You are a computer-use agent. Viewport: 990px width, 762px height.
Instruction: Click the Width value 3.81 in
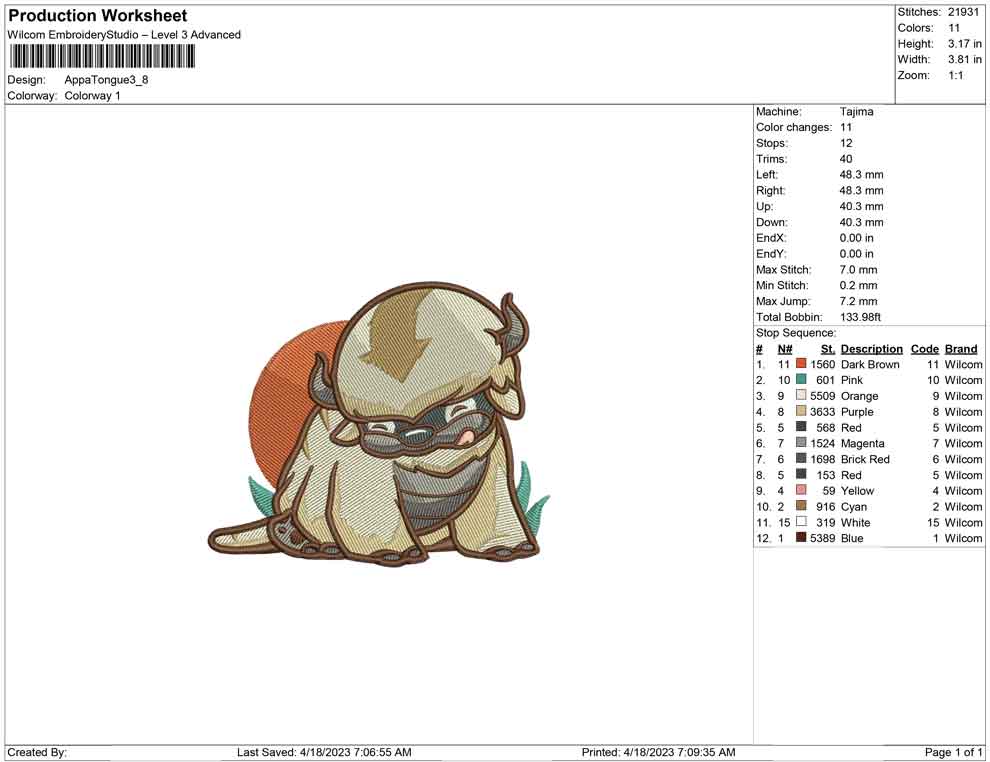(964, 59)
